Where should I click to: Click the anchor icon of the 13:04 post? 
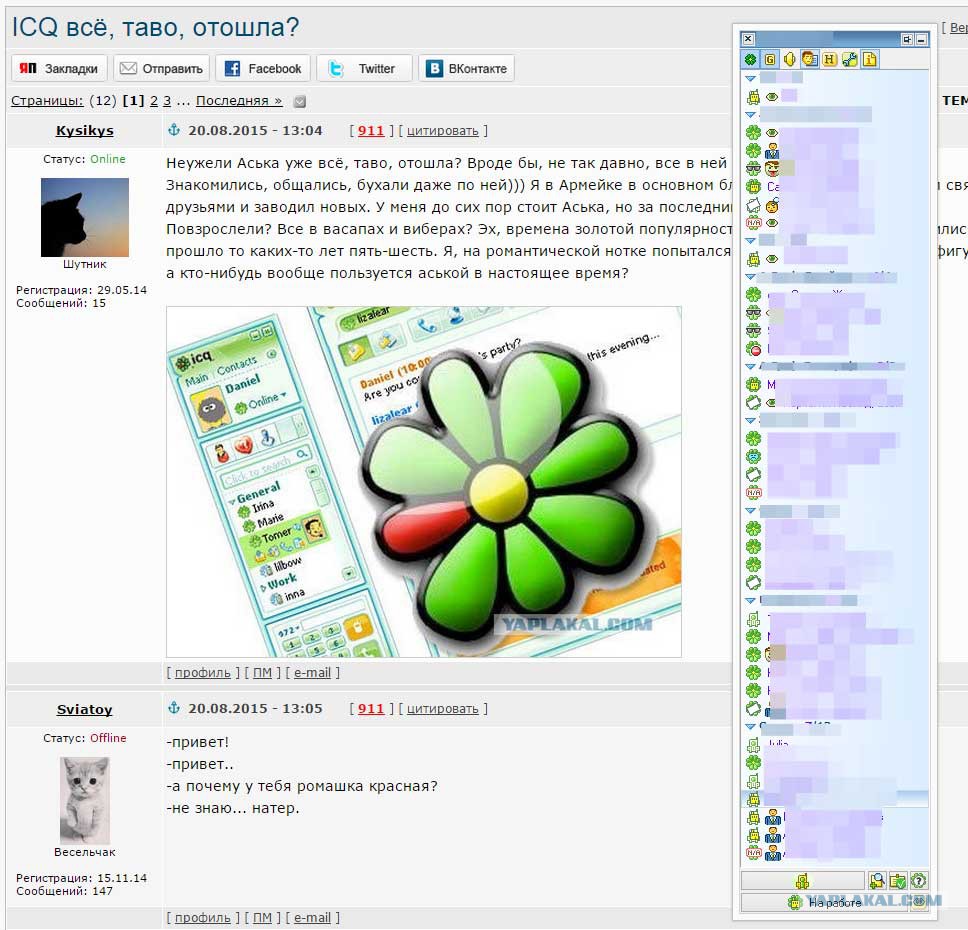point(174,130)
